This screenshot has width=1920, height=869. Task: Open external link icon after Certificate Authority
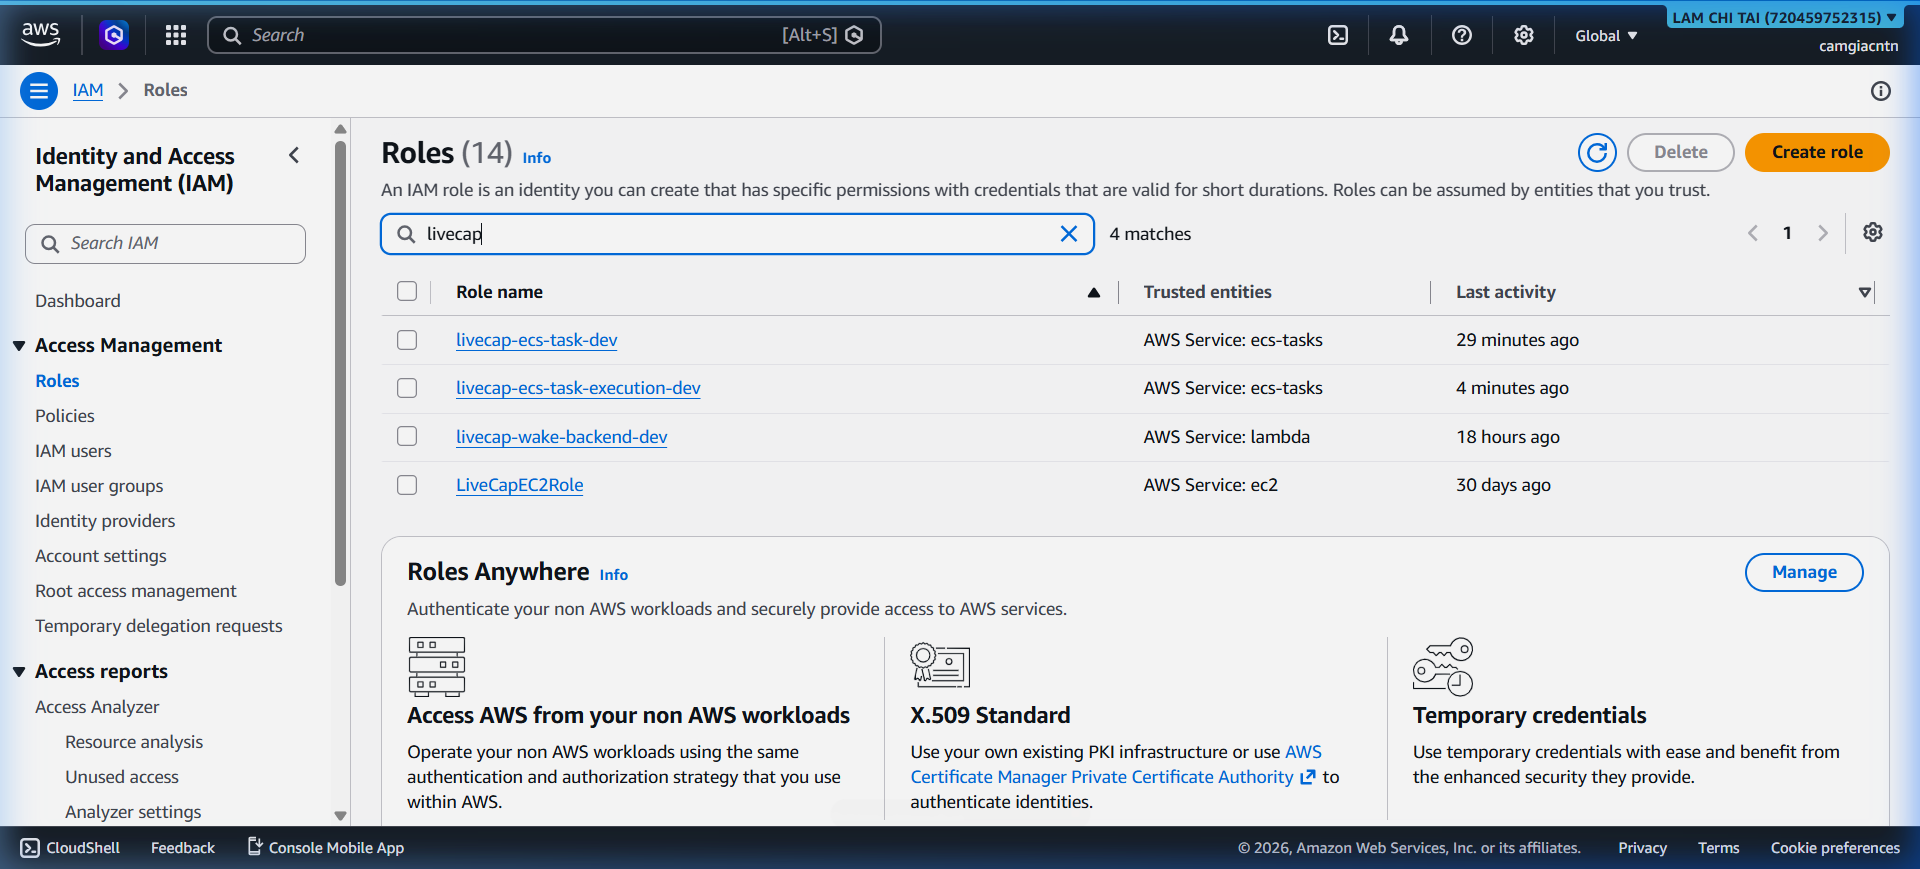tap(1307, 777)
